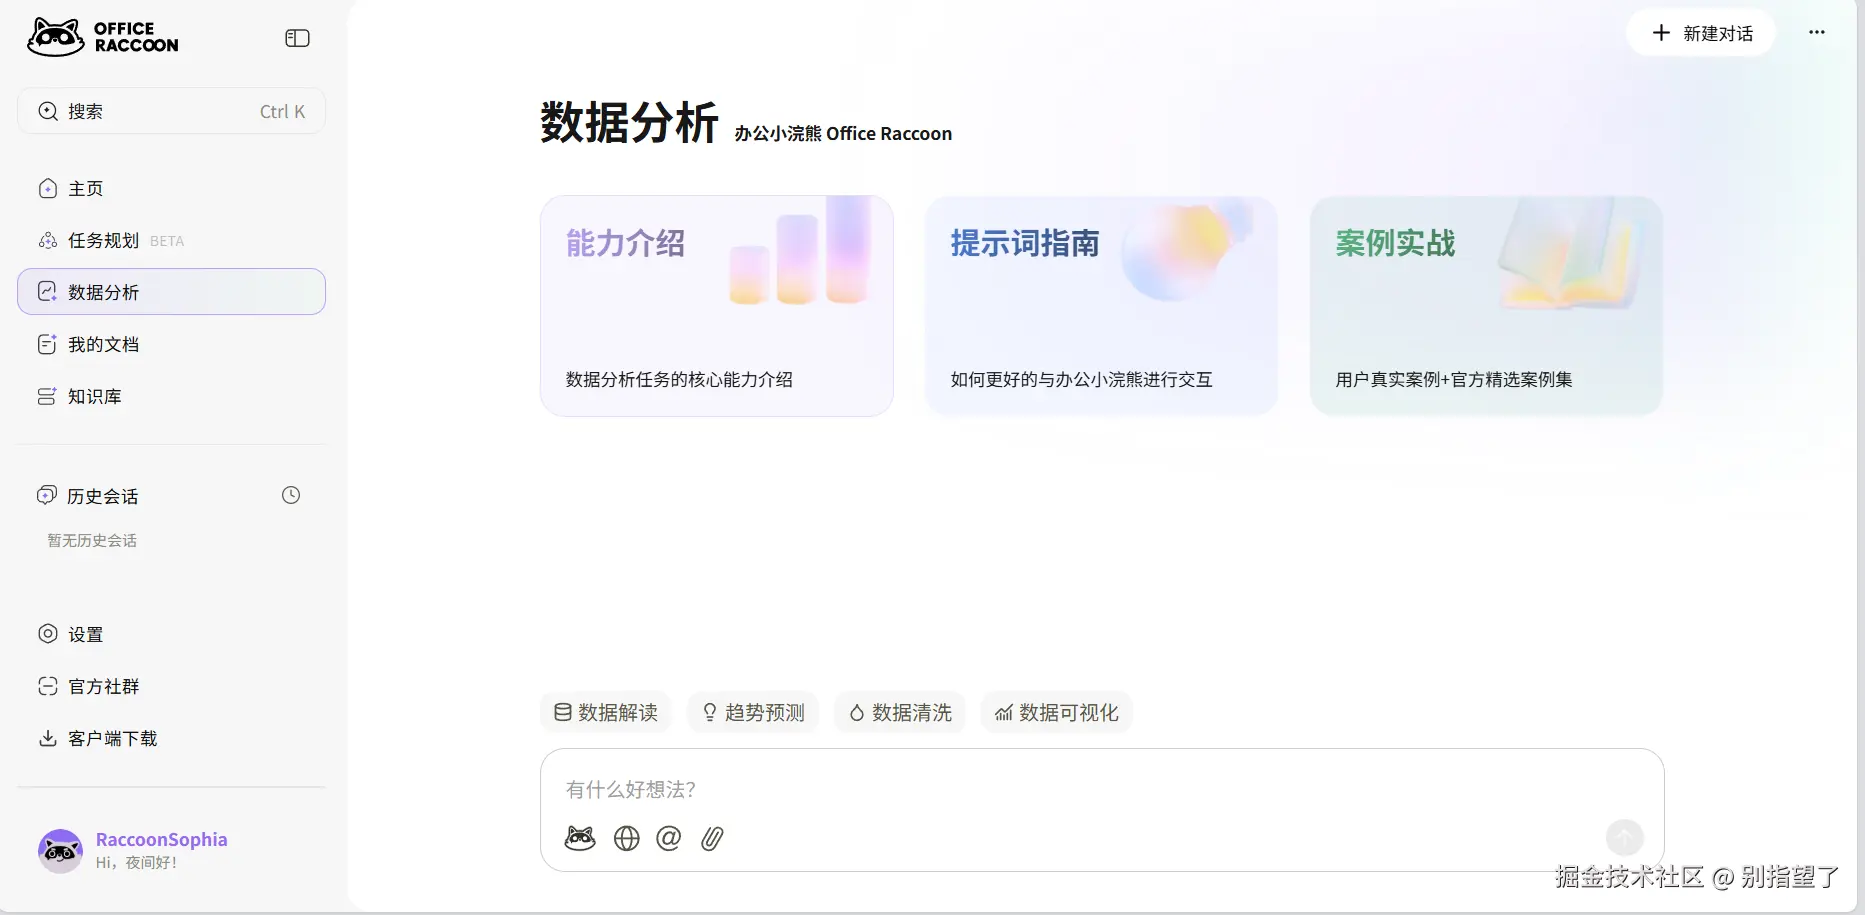Go to the 主页 home page
Viewport: 1865px width, 915px height.
(x=171, y=189)
